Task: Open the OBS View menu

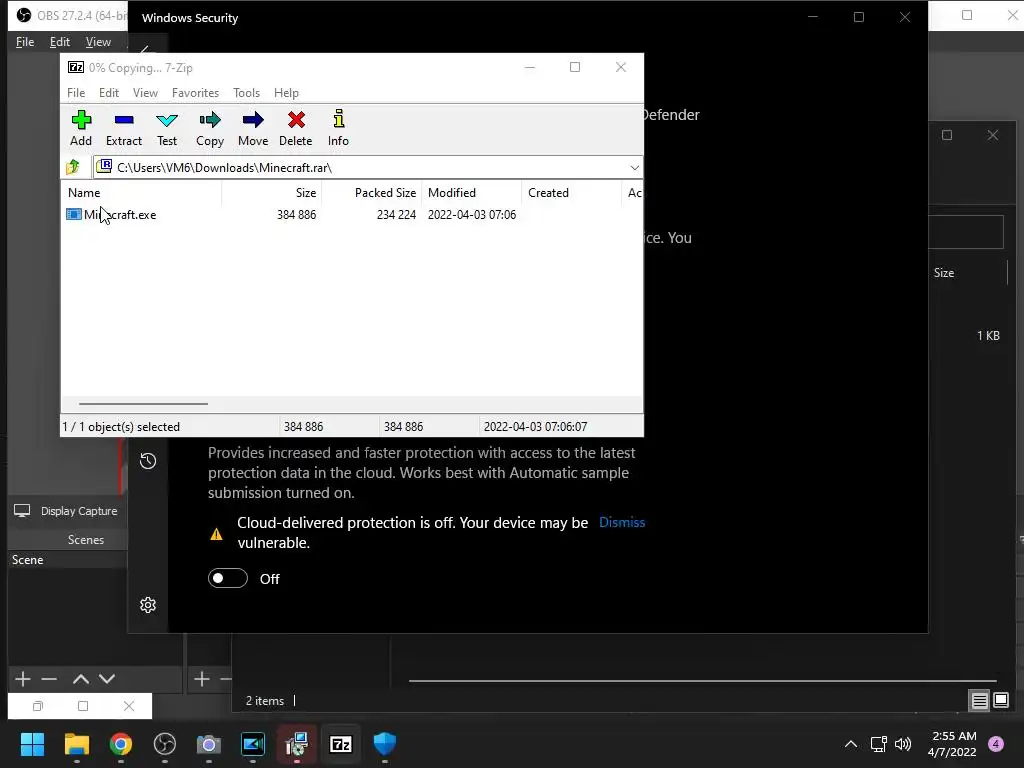Action: tap(98, 42)
